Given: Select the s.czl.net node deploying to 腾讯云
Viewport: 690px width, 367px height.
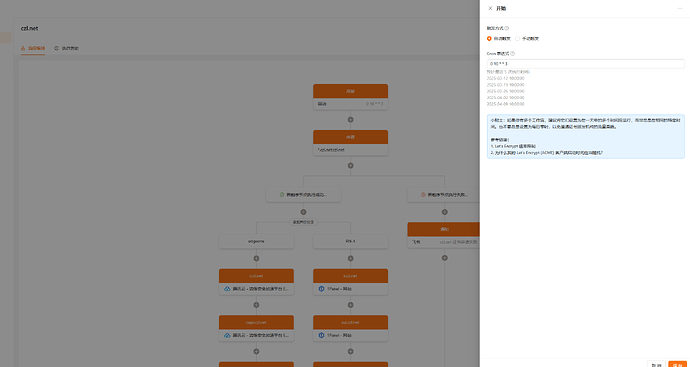Looking at the screenshot, I should click(x=256, y=282).
